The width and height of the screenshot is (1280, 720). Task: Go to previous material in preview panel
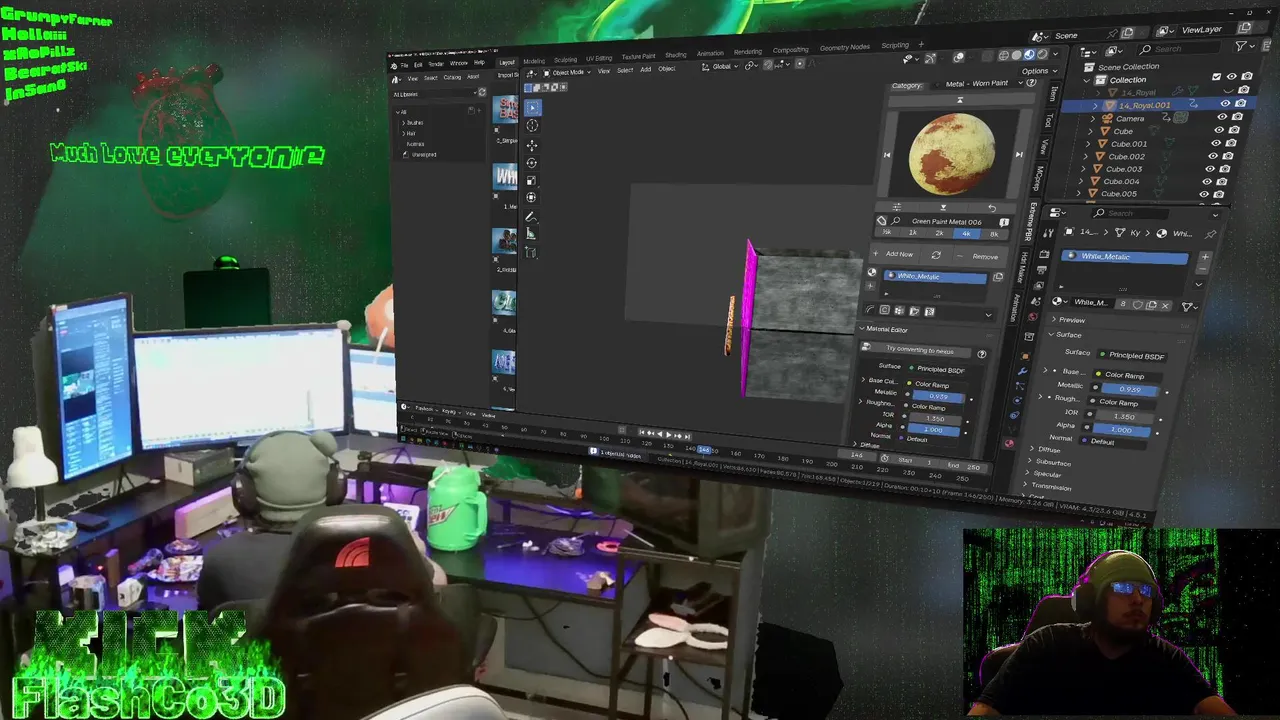click(x=886, y=155)
